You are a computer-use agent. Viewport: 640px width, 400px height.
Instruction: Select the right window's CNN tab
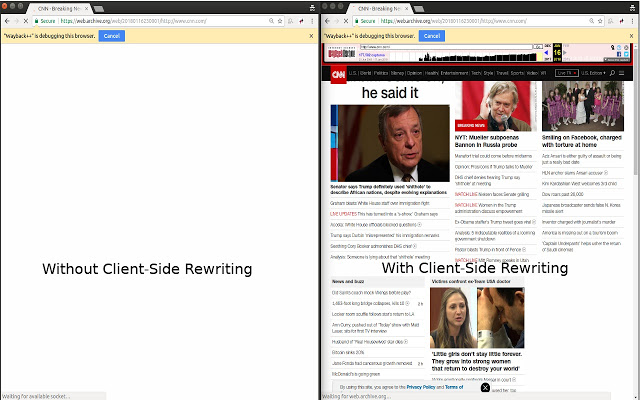(x=380, y=9)
